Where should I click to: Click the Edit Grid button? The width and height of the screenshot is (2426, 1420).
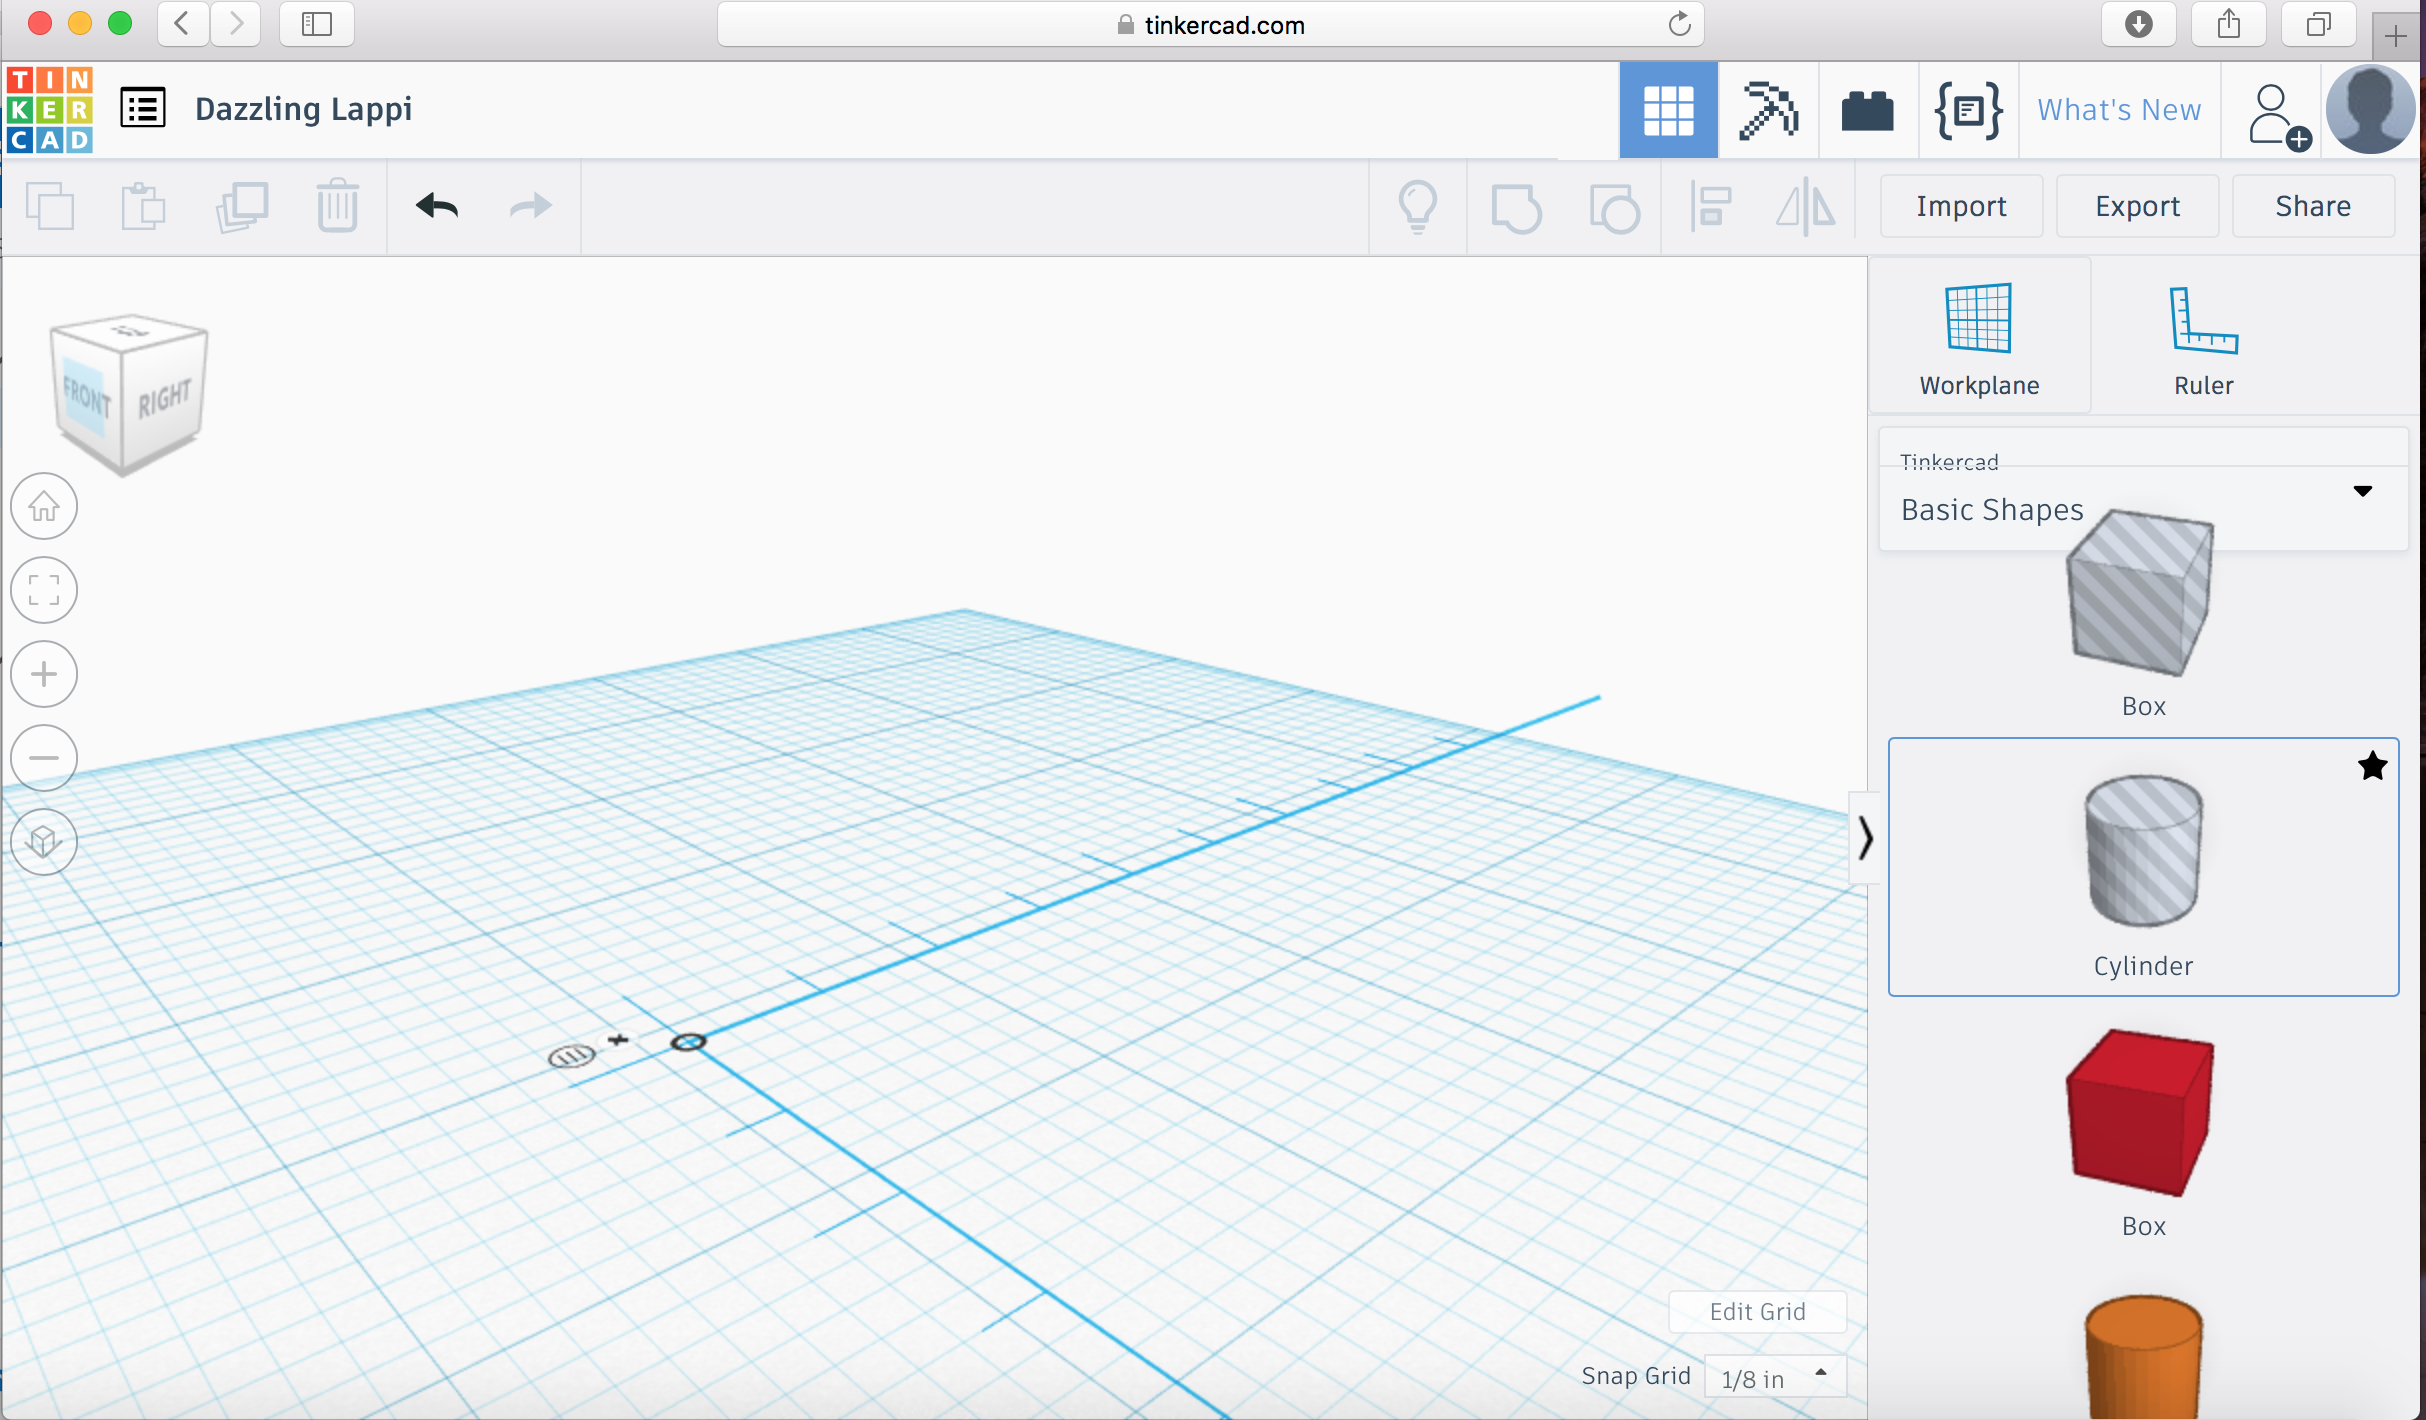tap(1757, 1311)
